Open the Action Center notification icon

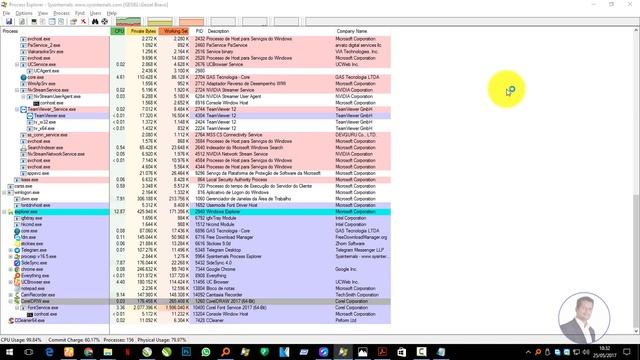pos(627,352)
